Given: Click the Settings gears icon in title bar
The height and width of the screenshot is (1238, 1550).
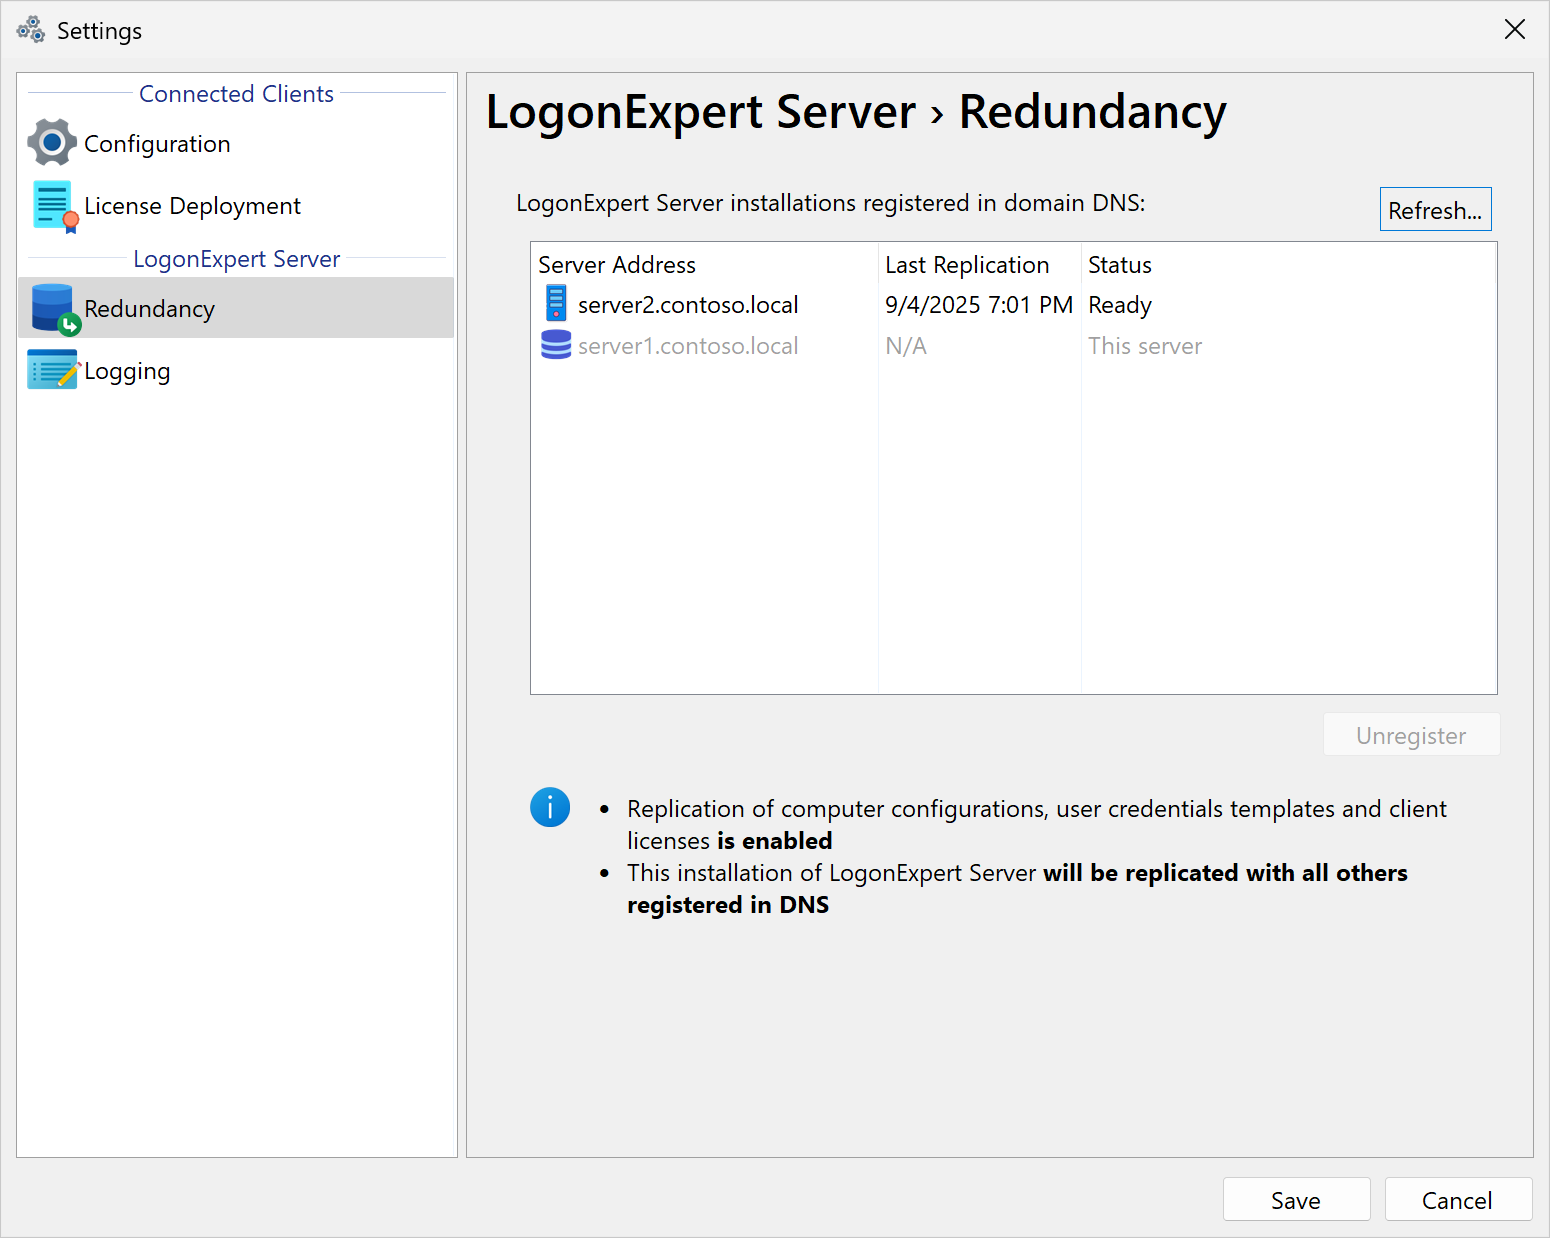Looking at the screenshot, I should point(31,30).
